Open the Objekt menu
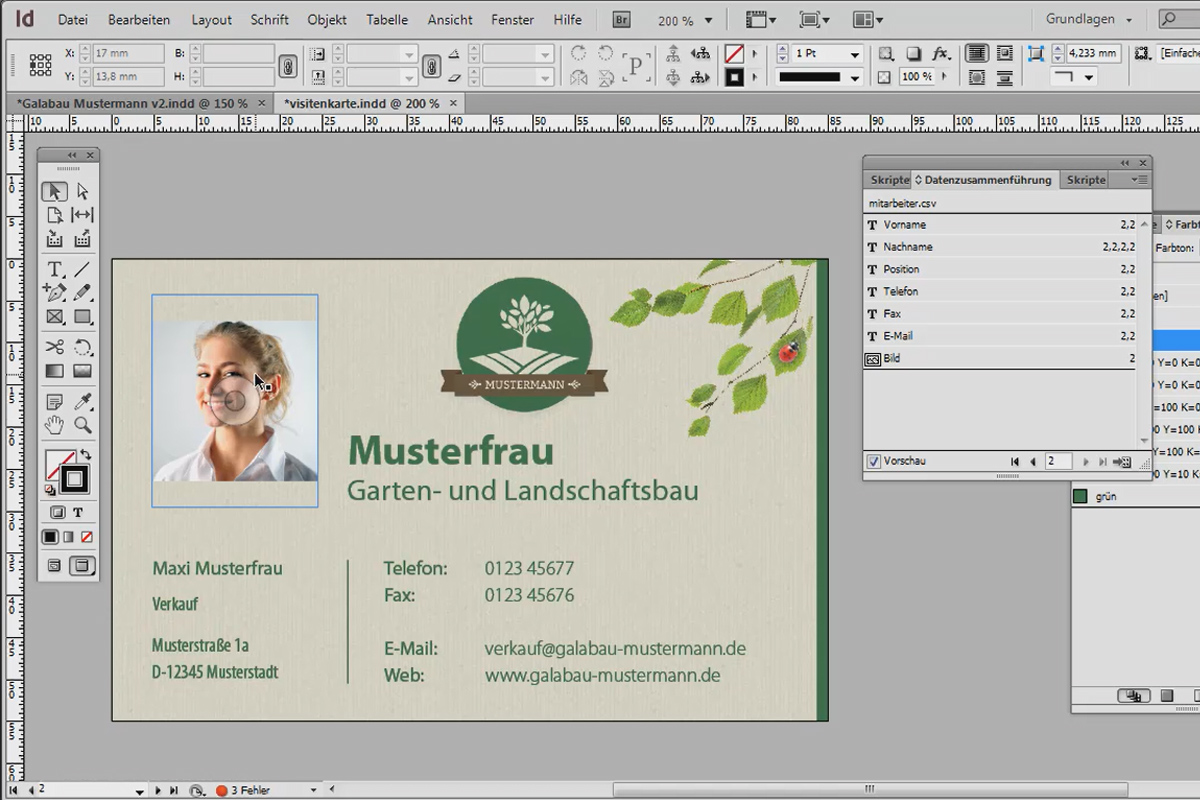 [327, 20]
